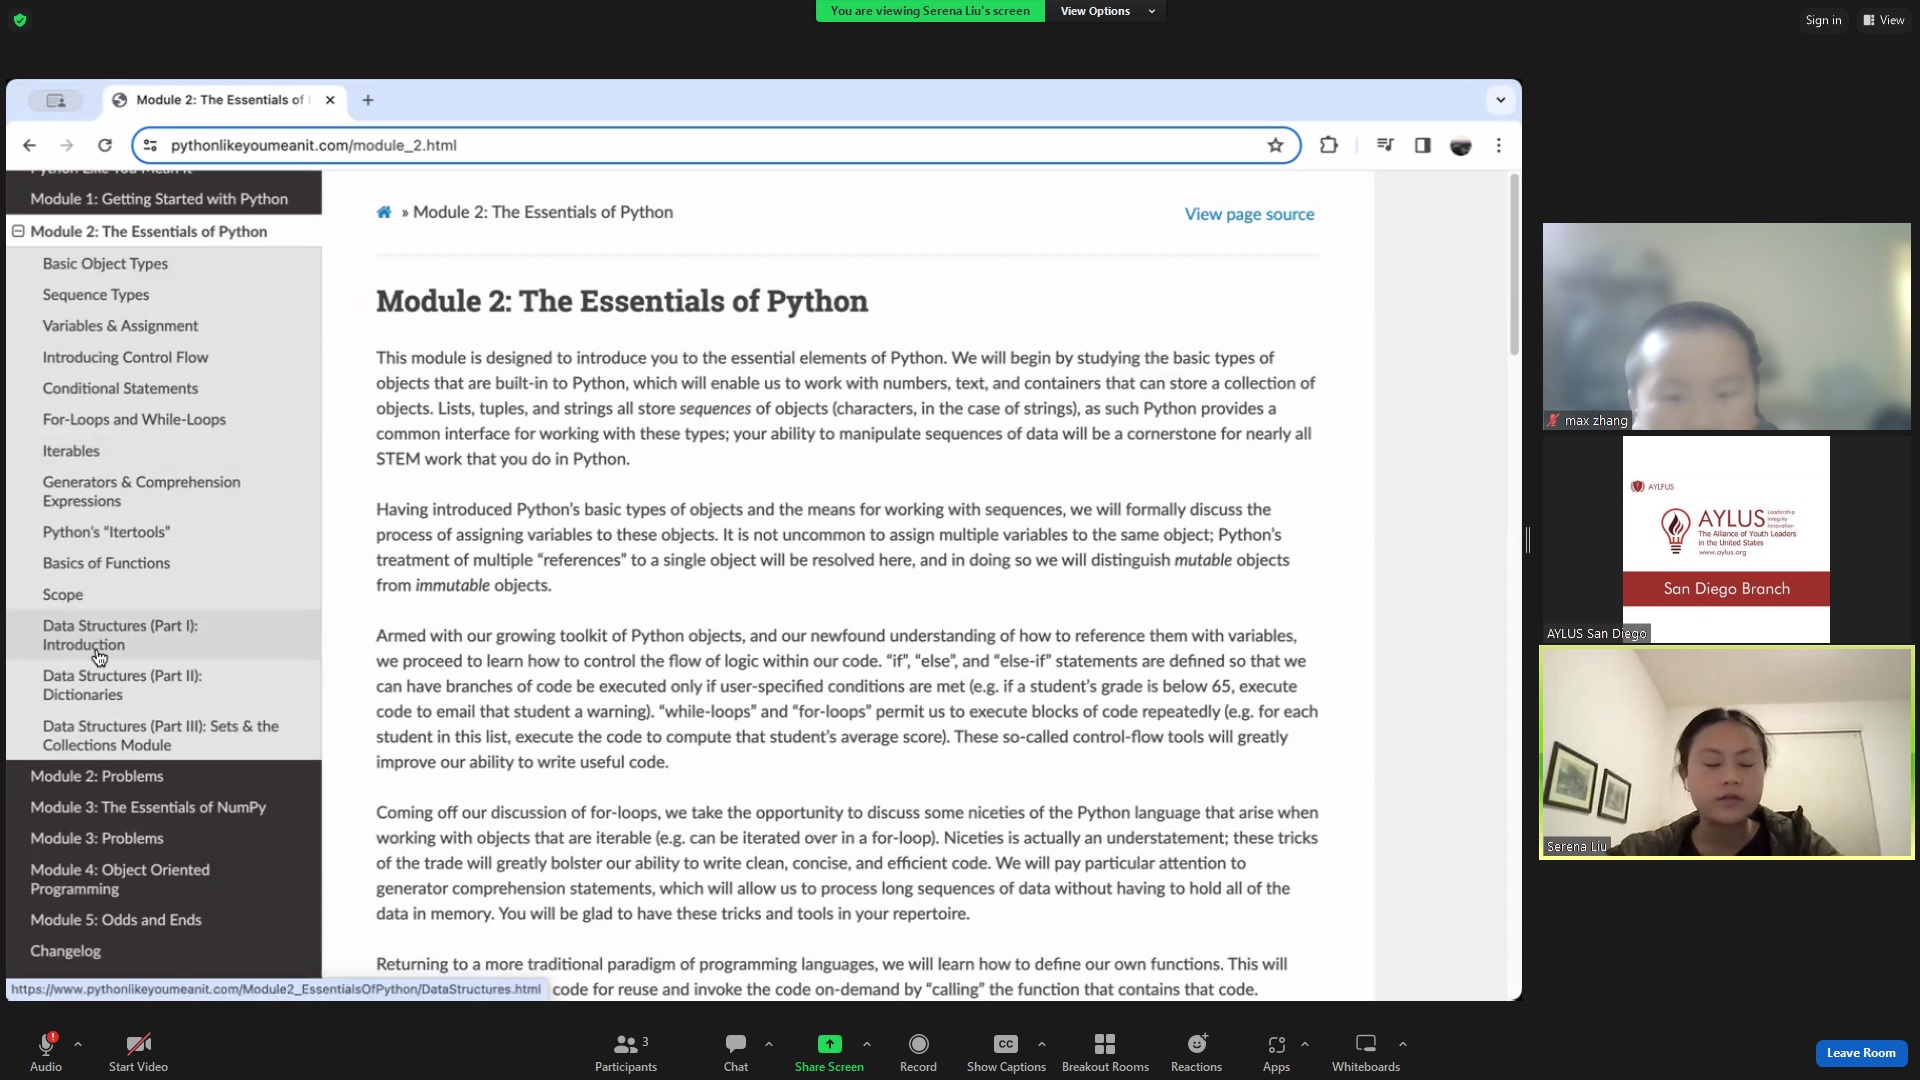Screen dimensions: 1920x1080
Task: Expand captions options arrow
Action: (x=1042, y=1044)
